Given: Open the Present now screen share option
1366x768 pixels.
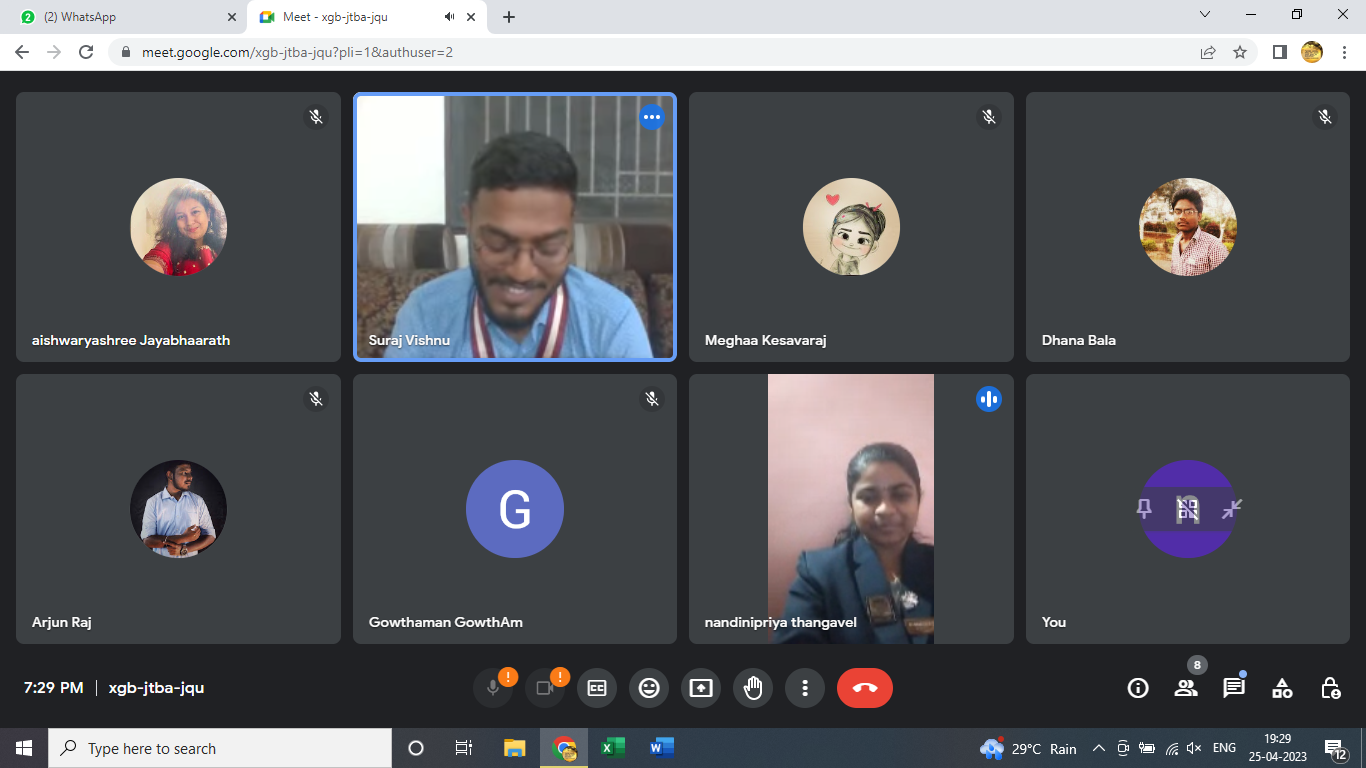Looking at the screenshot, I should coord(701,688).
